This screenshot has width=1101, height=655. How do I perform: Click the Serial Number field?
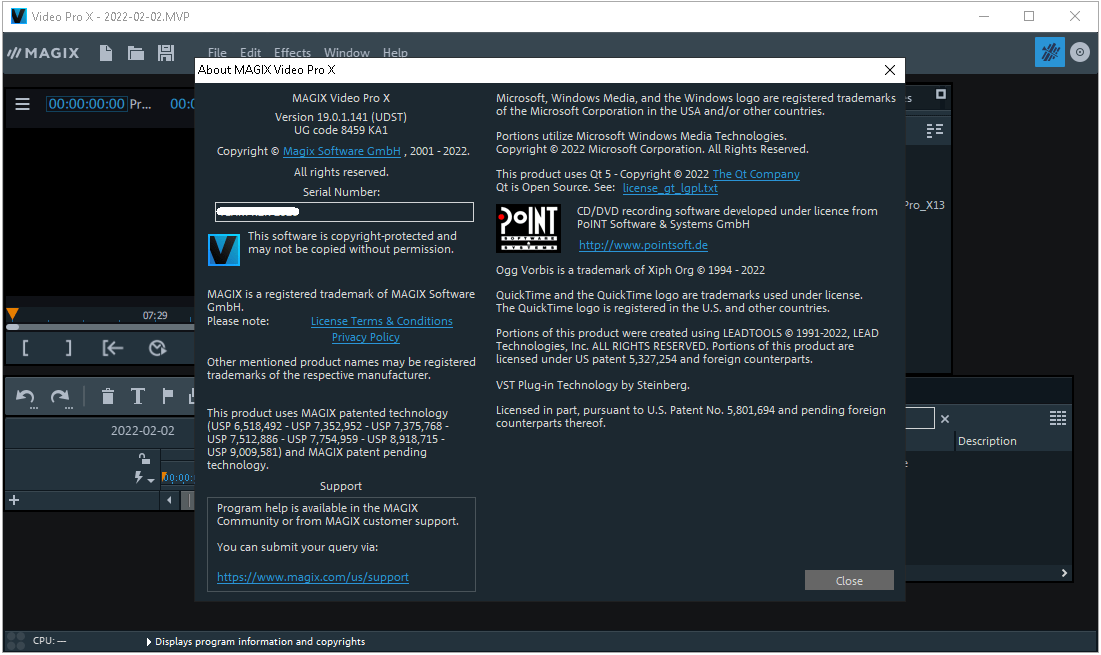click(x=344, y=211)
